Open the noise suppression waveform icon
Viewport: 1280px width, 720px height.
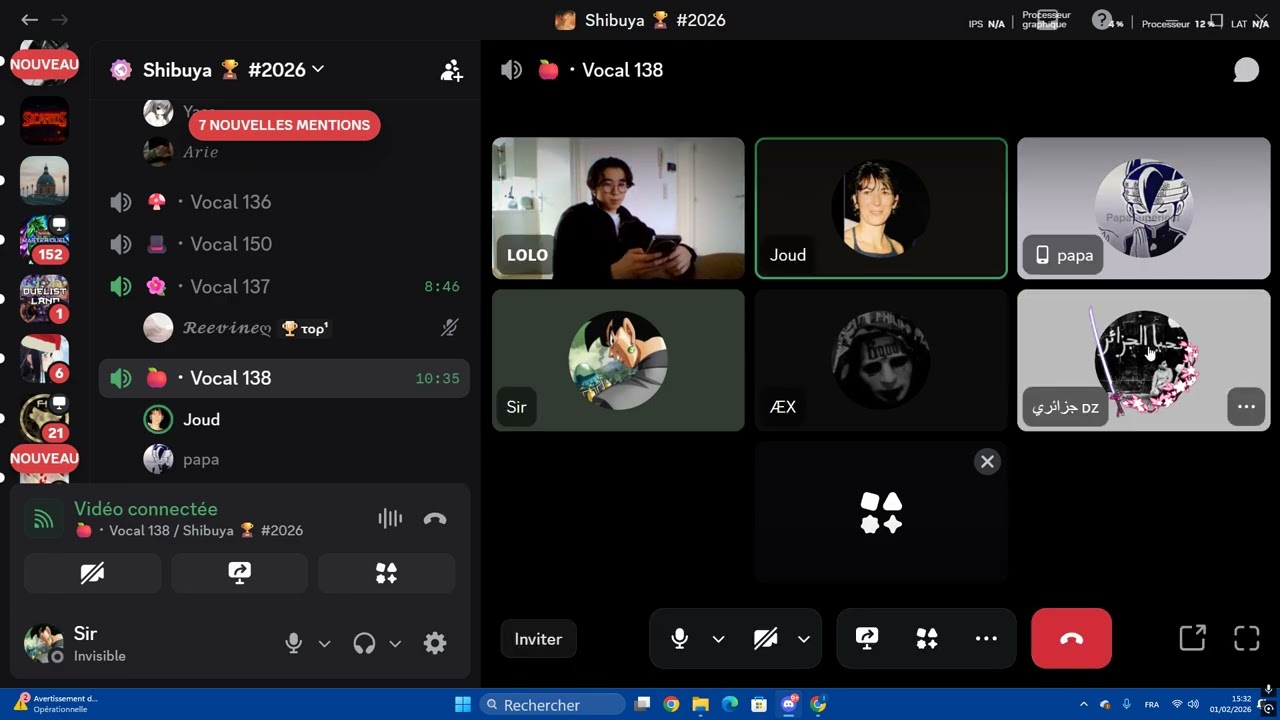390,518
